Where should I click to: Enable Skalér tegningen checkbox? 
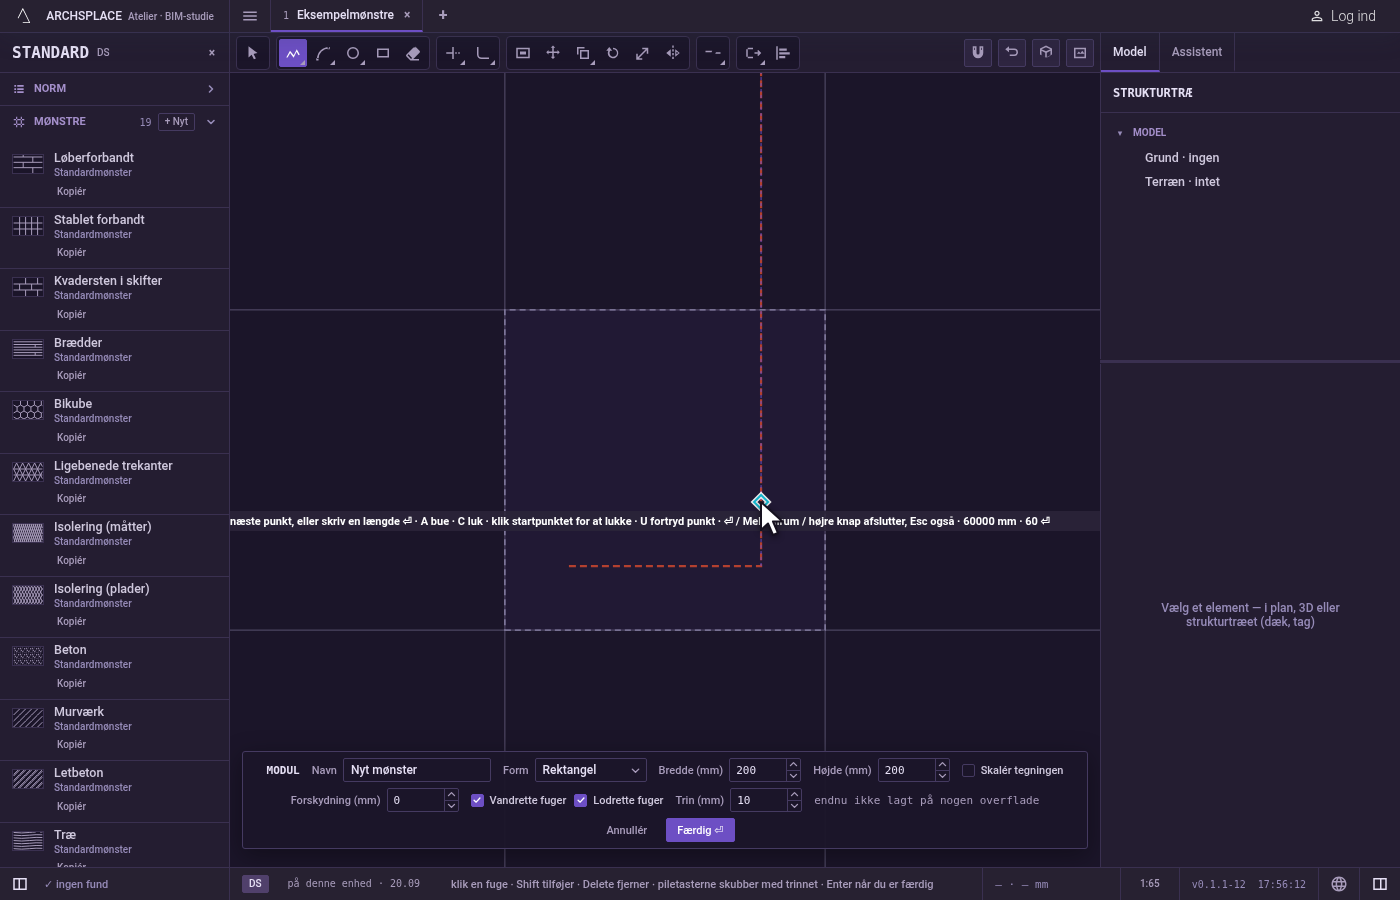pos(968,770)
